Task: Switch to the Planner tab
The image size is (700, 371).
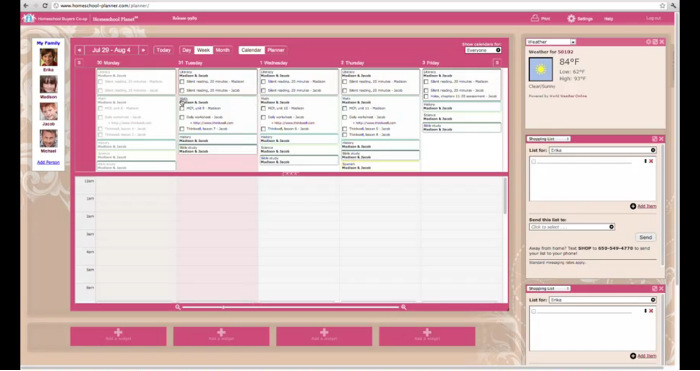Action: pyautogui.click(x=276, y=50)
